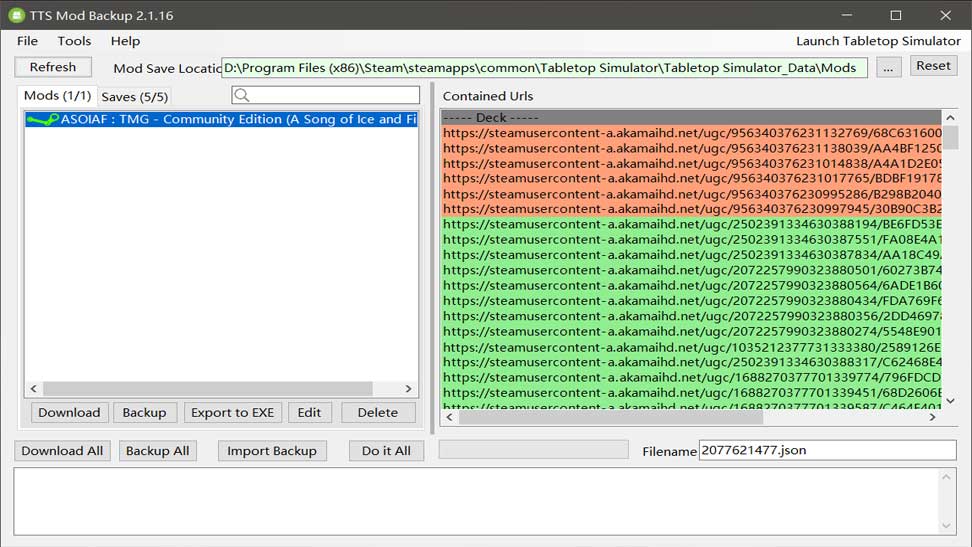Click the search magnifier icon
This screenshot has width=972, height=547.
pos(241,96)
